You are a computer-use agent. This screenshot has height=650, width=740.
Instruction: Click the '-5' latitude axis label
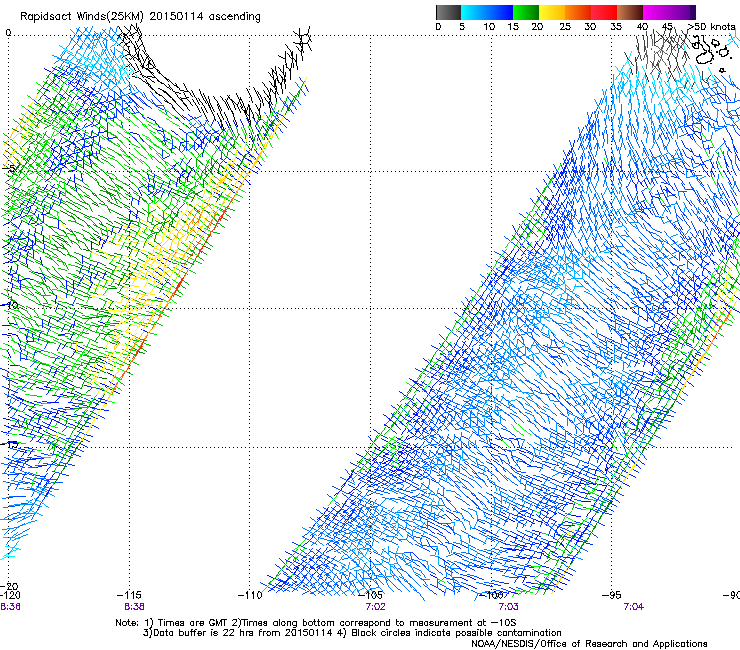tap(10, 169)
